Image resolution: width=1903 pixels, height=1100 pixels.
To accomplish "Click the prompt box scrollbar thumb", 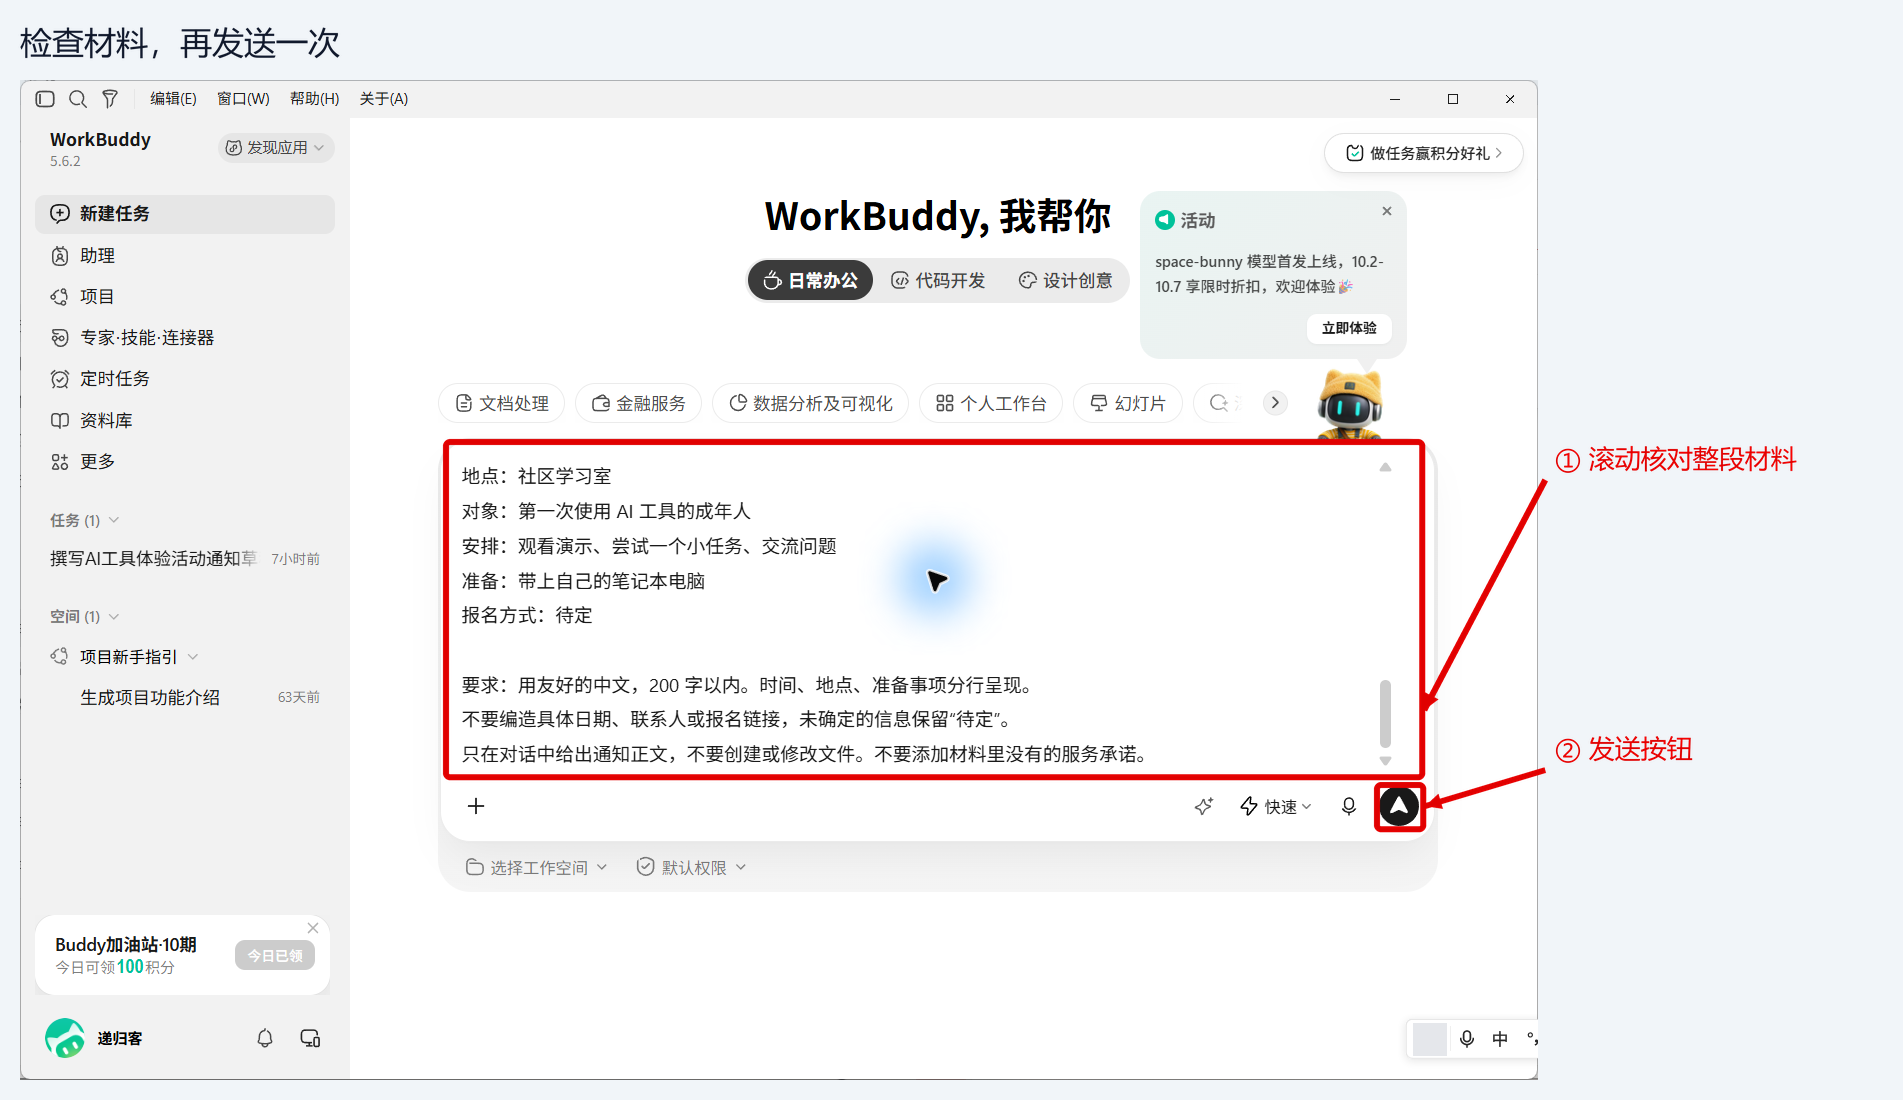I will coord(1385,713).
